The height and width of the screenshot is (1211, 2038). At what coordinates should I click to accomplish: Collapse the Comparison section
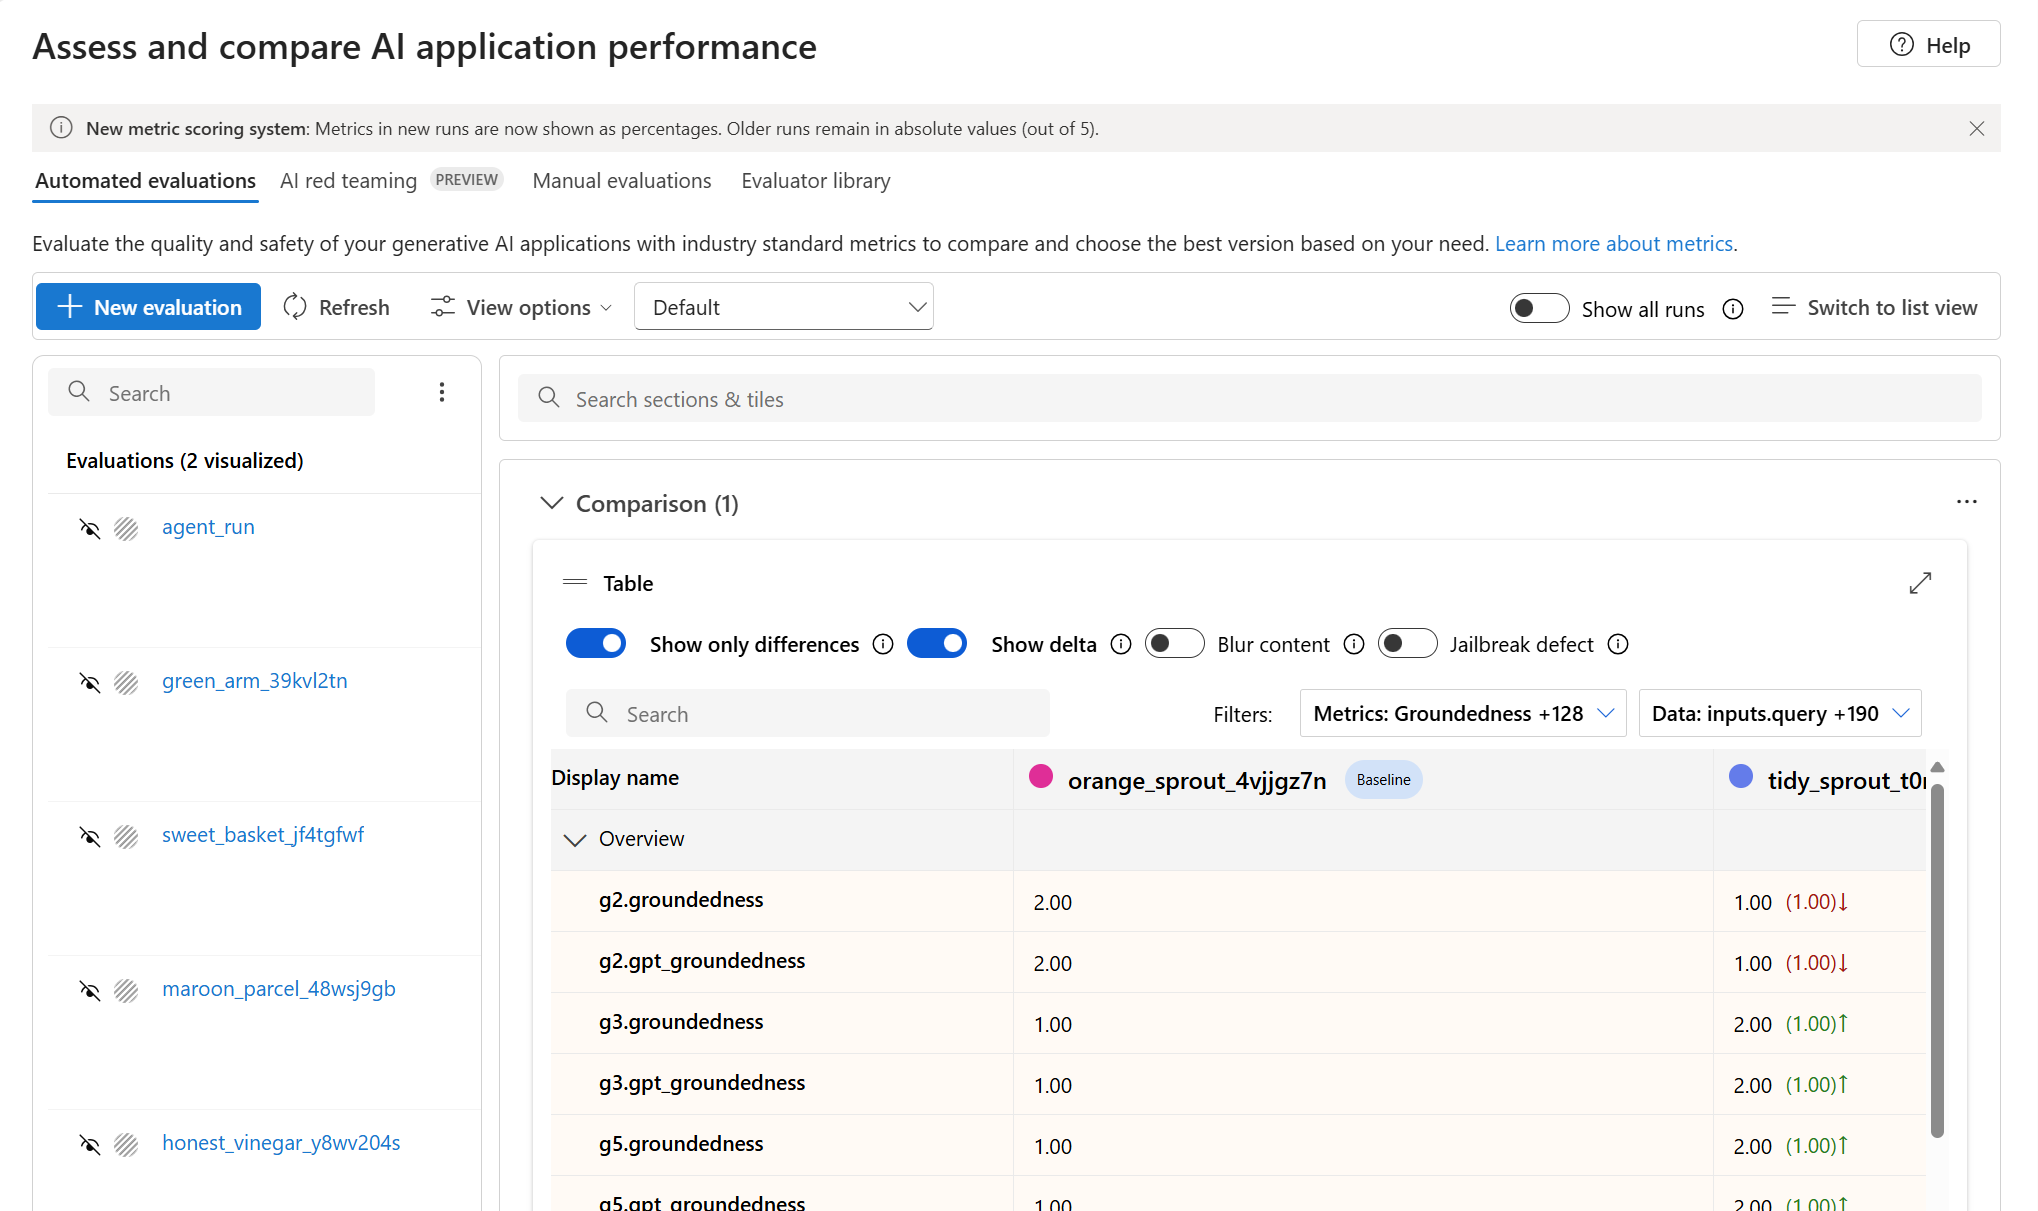coord(552,503)
